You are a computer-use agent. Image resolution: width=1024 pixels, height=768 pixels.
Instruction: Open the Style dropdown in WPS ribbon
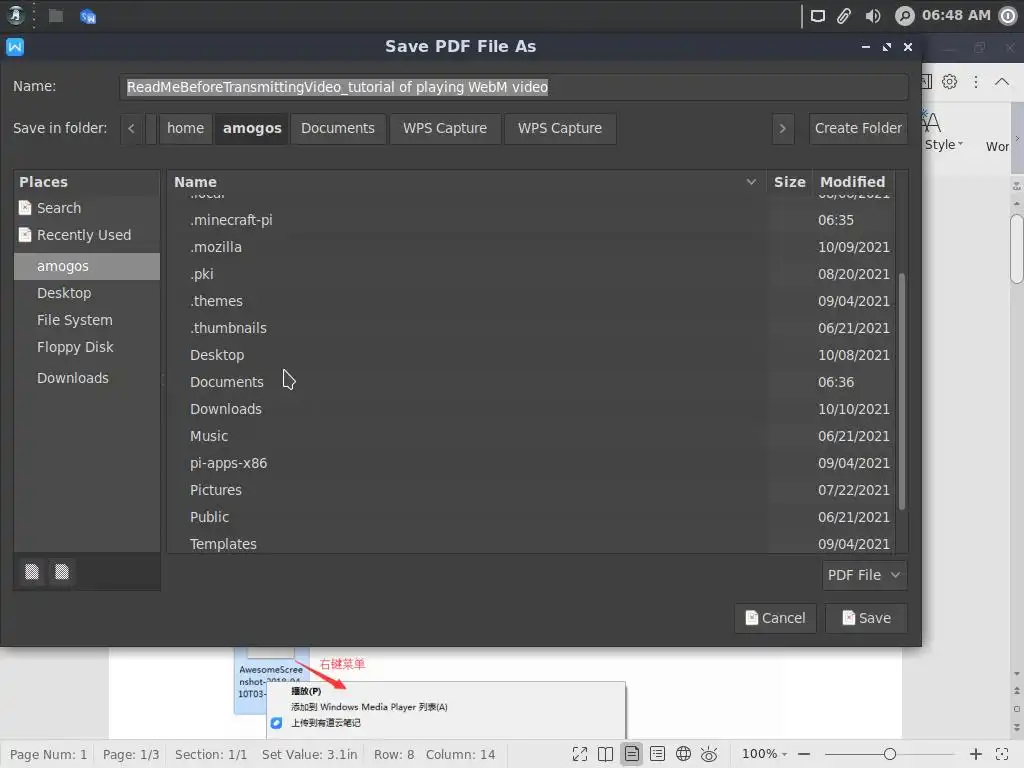944,144
